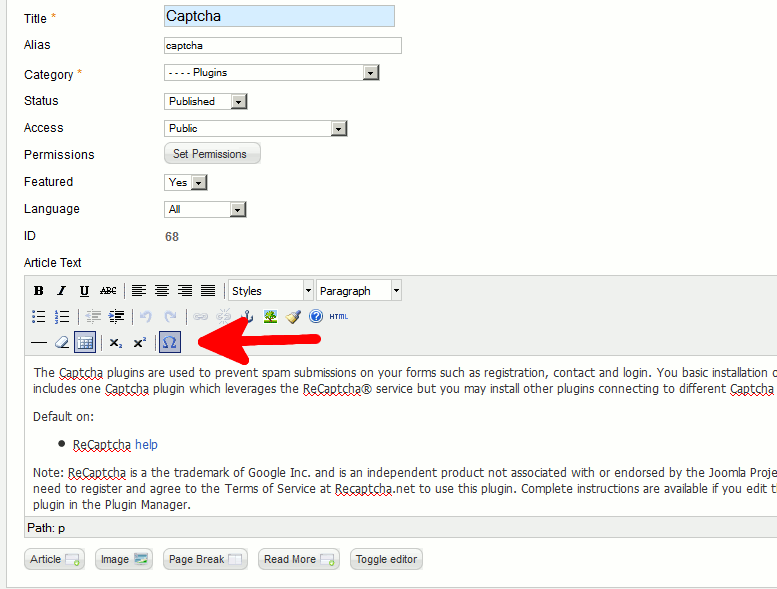This screenshot has height=589, width=777.
Task: Insert image with tree icon
Action: pos(270,317)
